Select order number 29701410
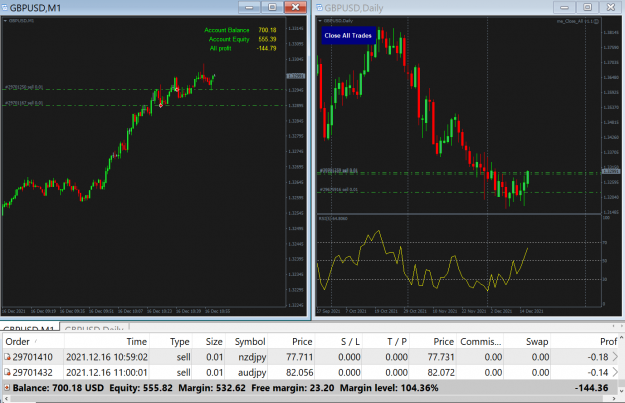625x403 pixels. coord(32,357)
